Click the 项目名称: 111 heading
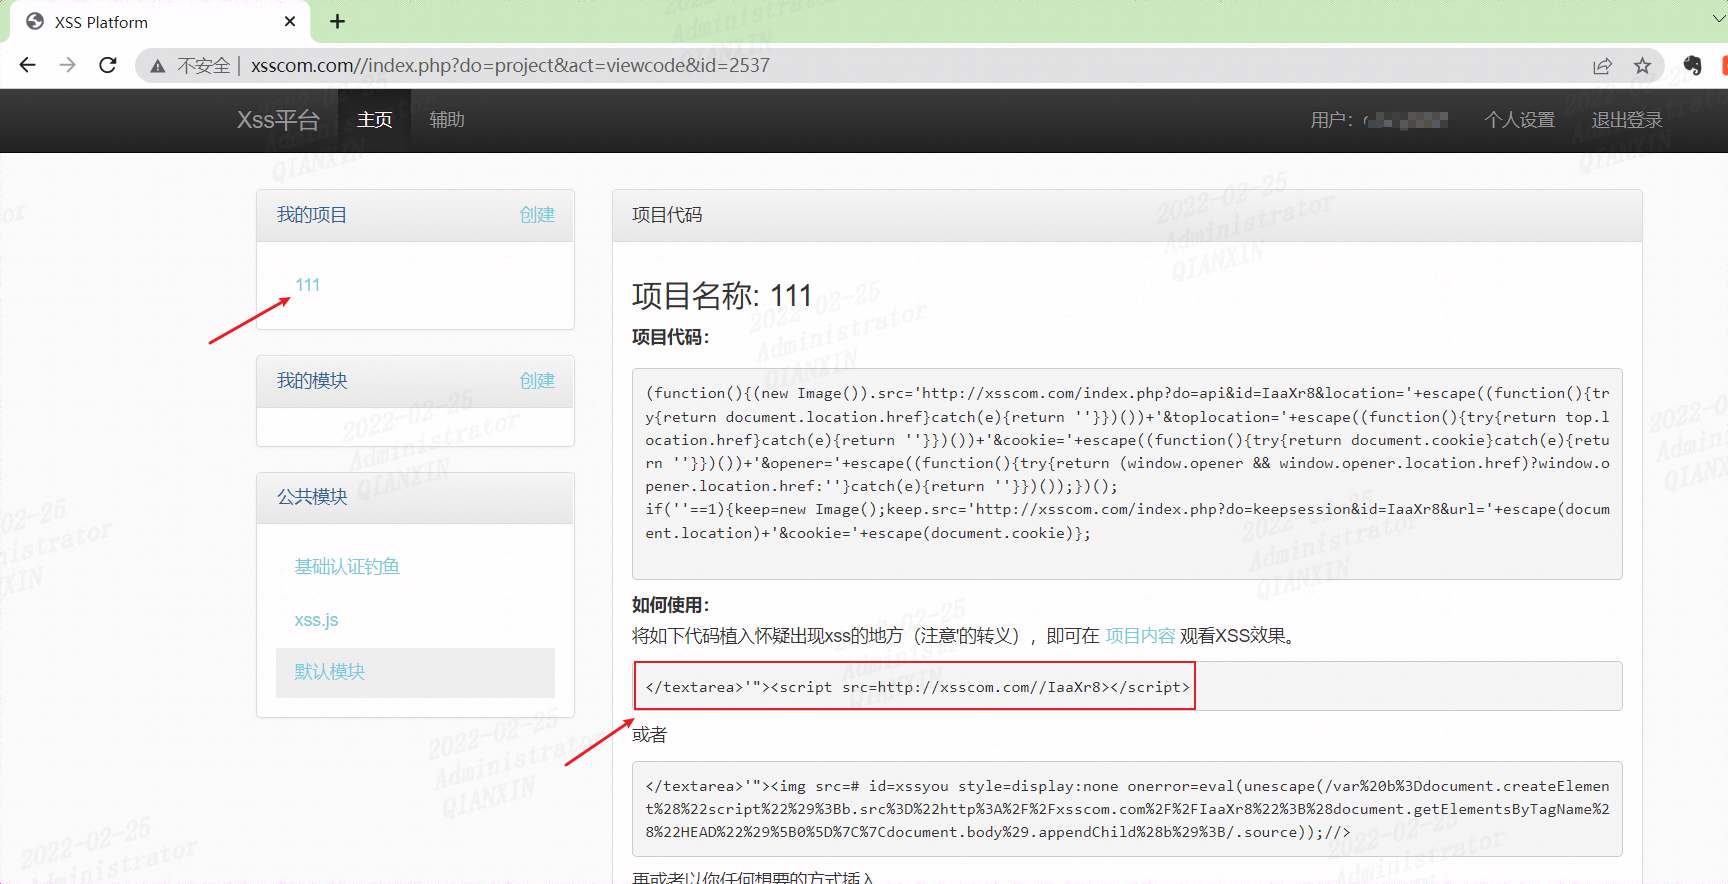Screen dimensions: 1728x884 tap(721, 296)
